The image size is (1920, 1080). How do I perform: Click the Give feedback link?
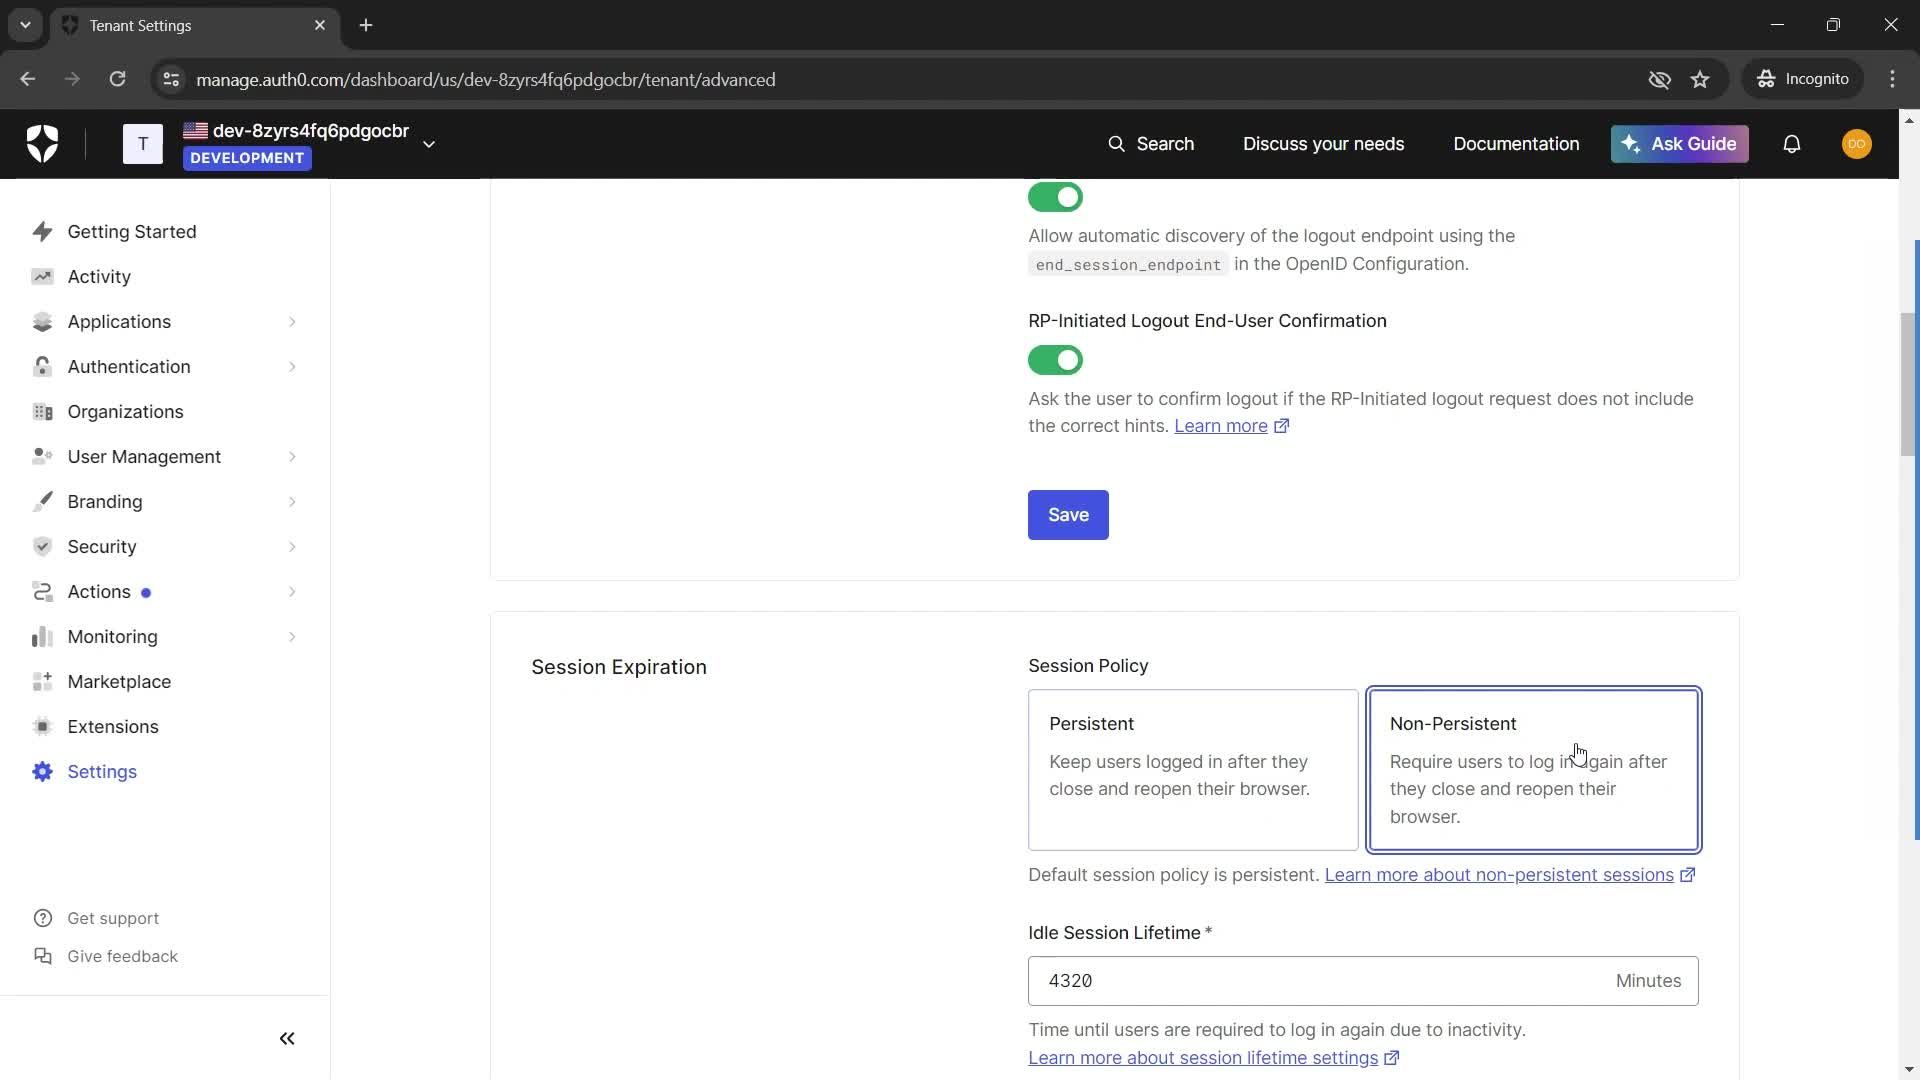122,957
